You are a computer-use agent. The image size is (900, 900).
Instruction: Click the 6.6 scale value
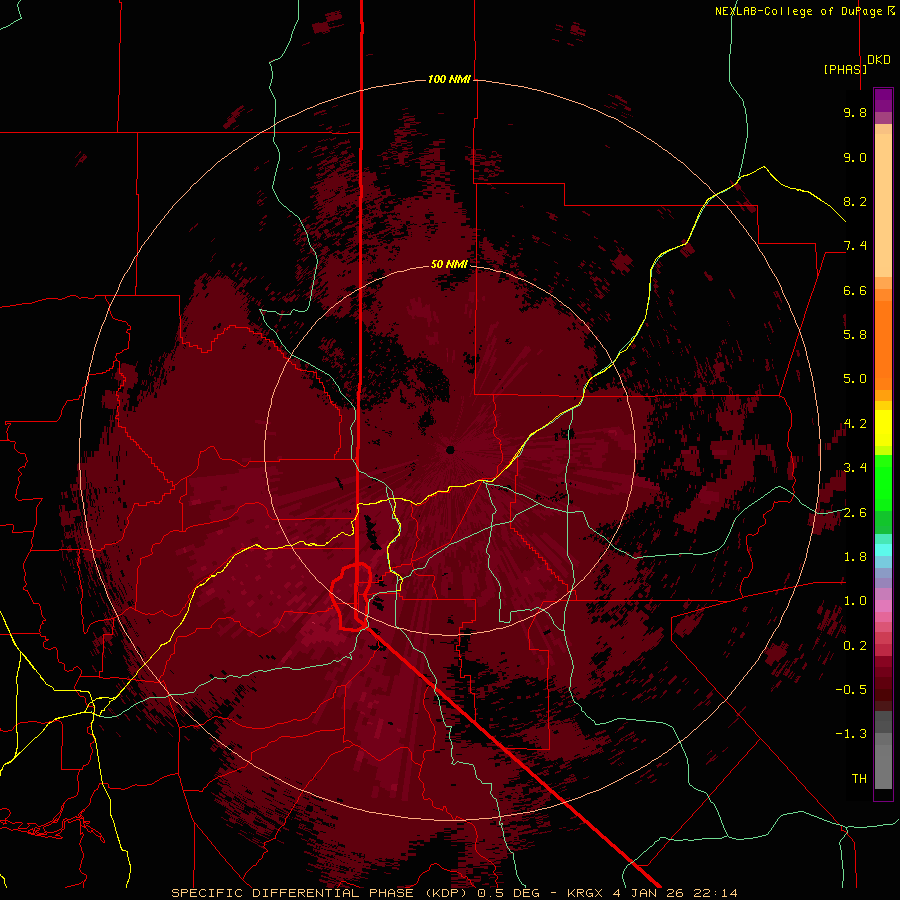(855, 290)
